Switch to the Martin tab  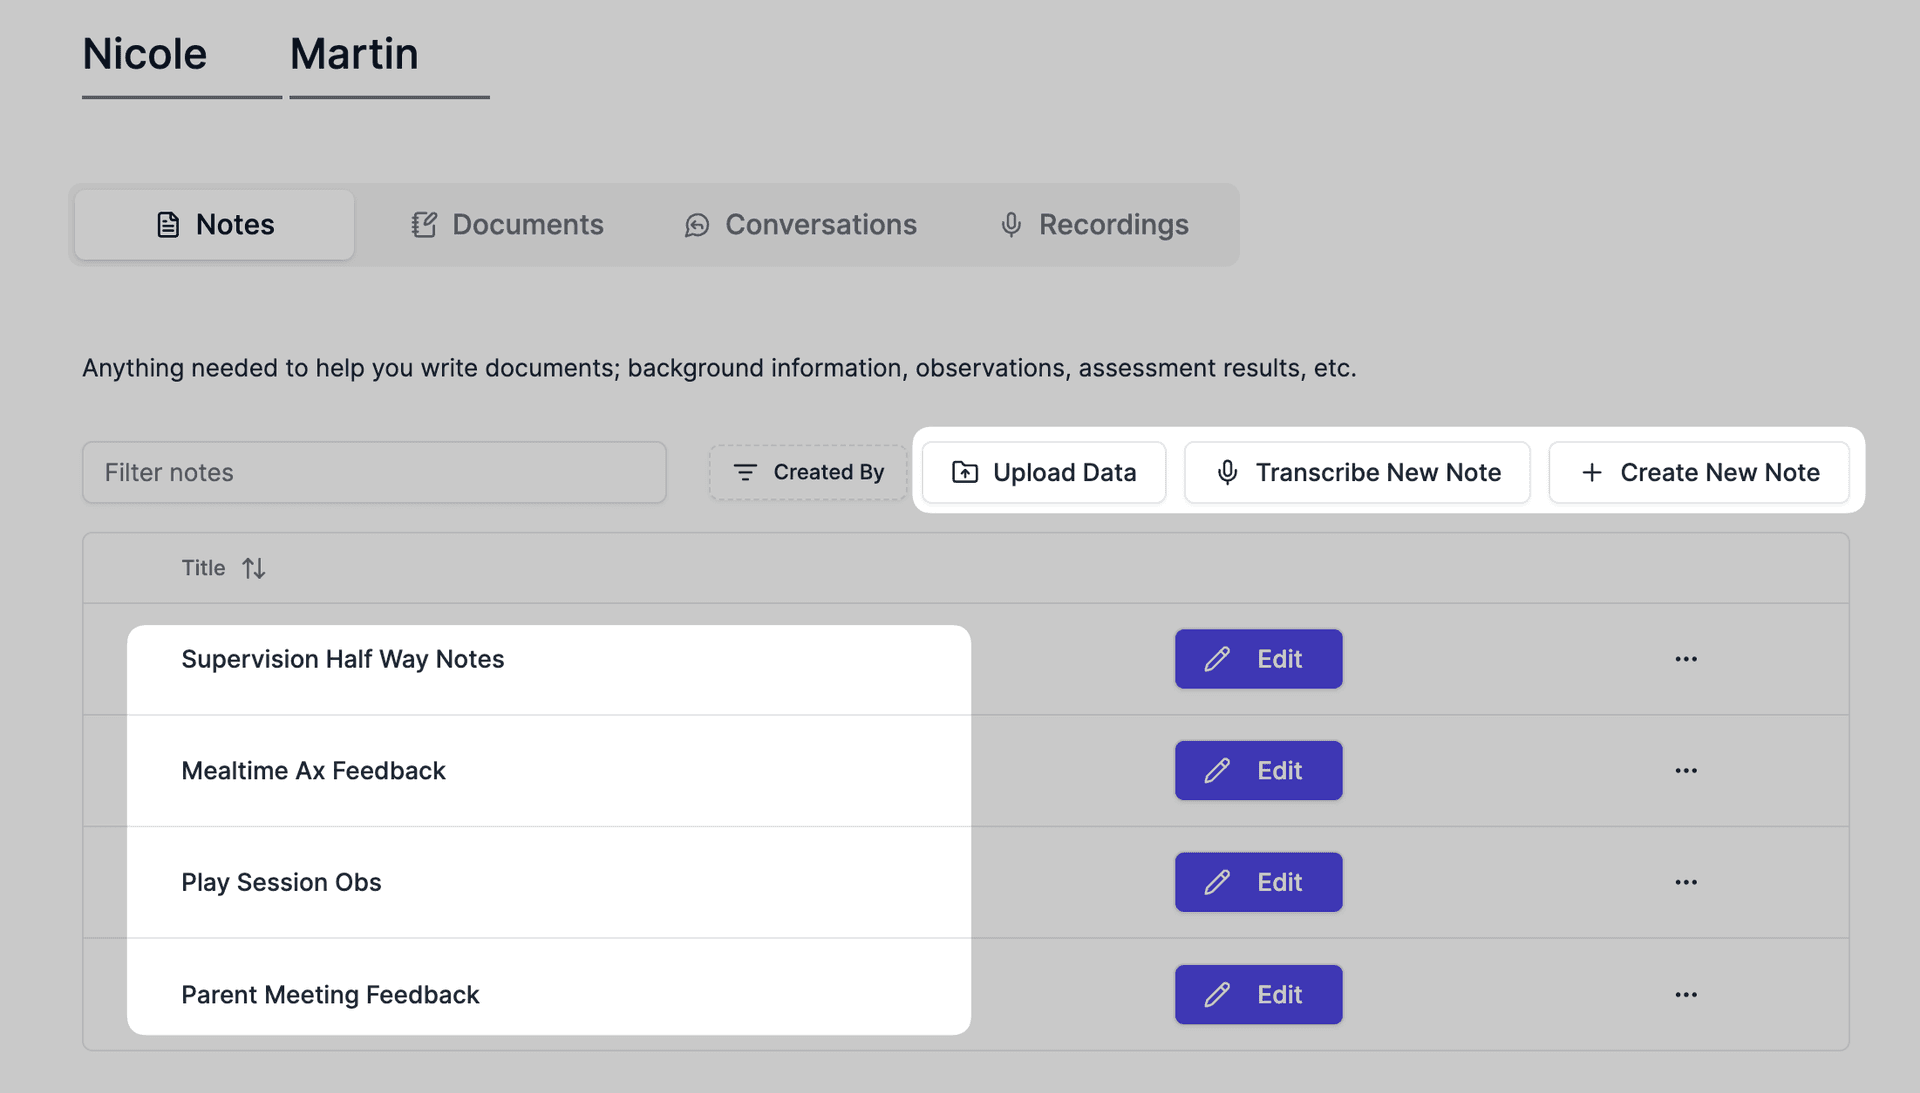(x=354, y=54)
